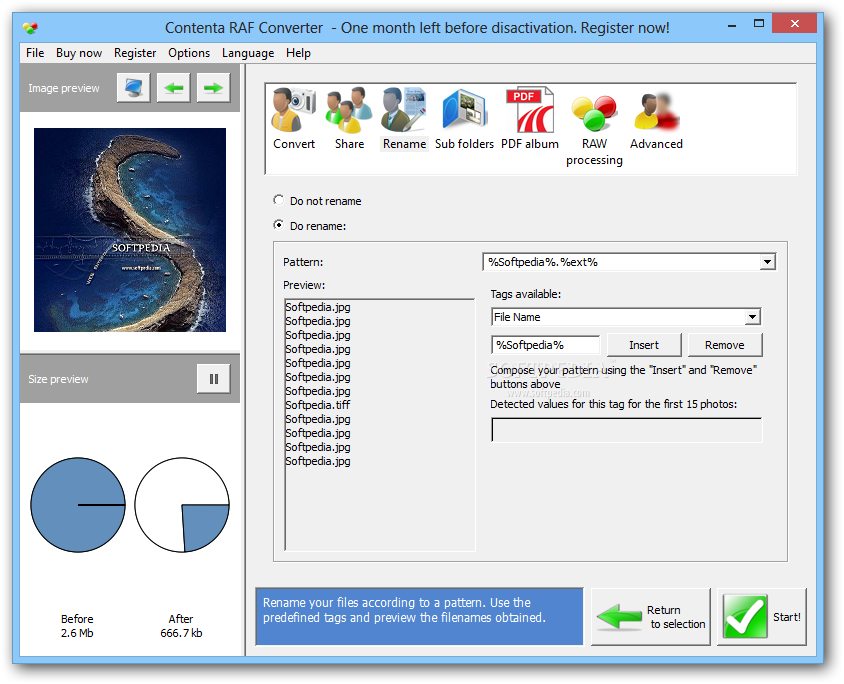Open the Help menu
844x684 pixels.
click(298, 53)
